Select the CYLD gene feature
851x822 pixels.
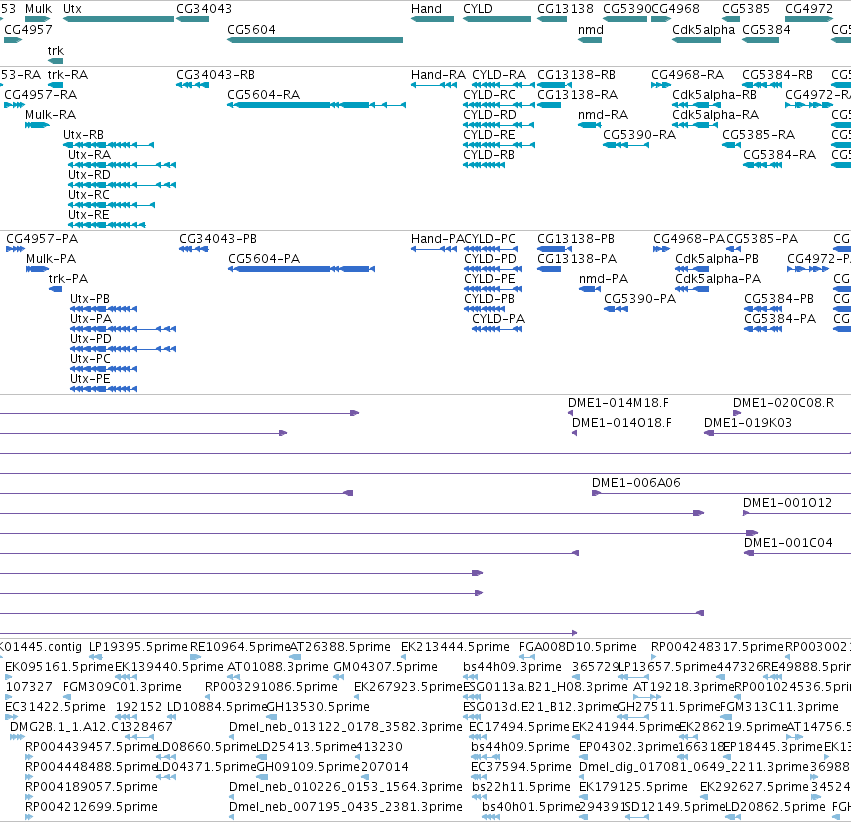click(497, 19)
